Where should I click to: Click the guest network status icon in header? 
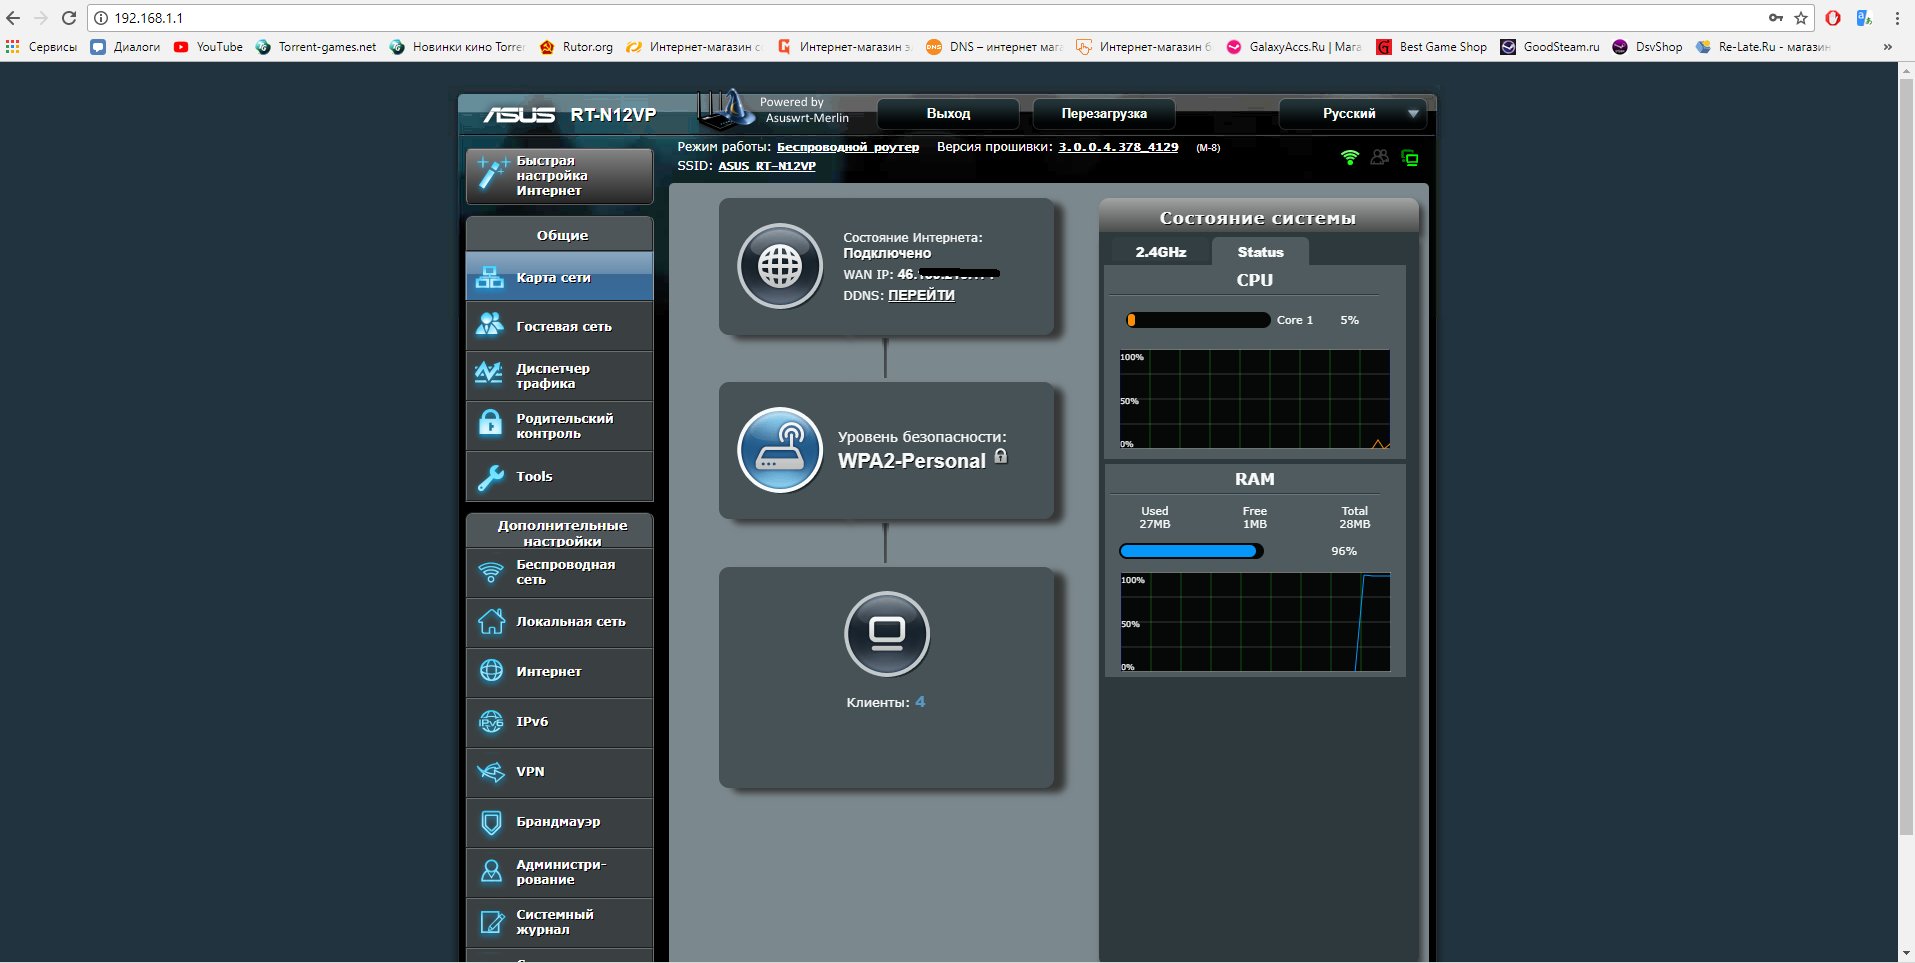coord(1380,157)
